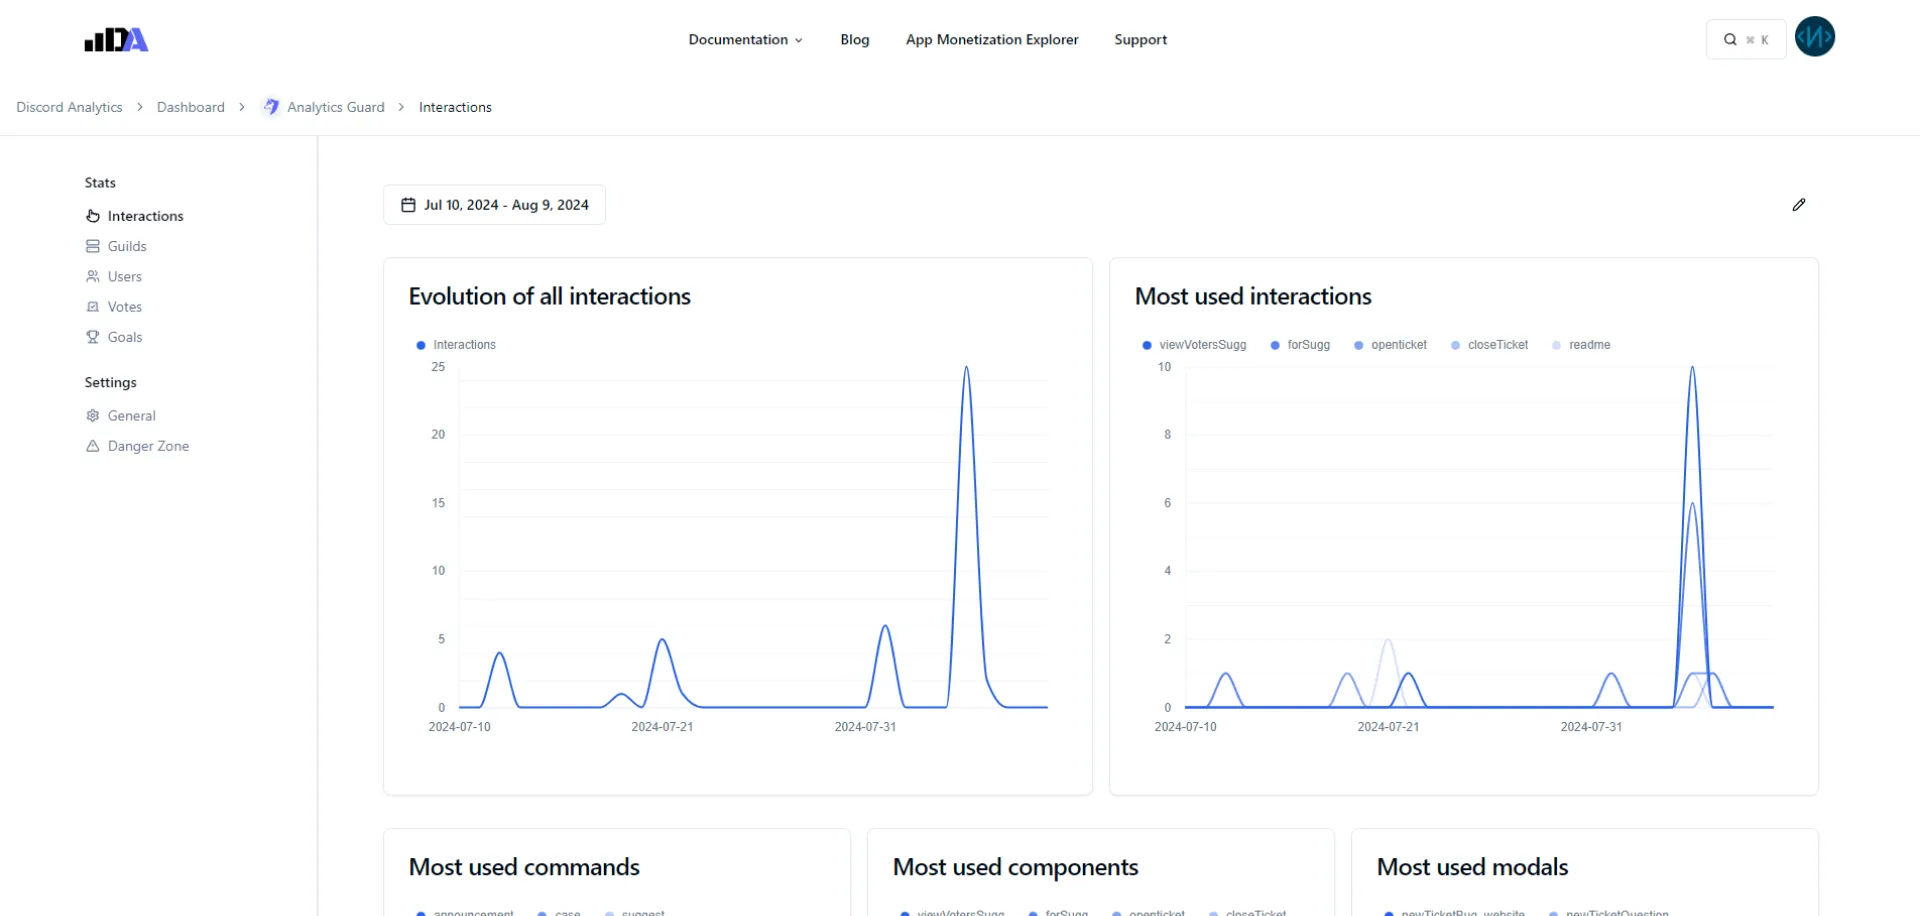The image size is (1920, 916).
Task: Open the user avatar menu
Action: click(x=1814, y=37)
